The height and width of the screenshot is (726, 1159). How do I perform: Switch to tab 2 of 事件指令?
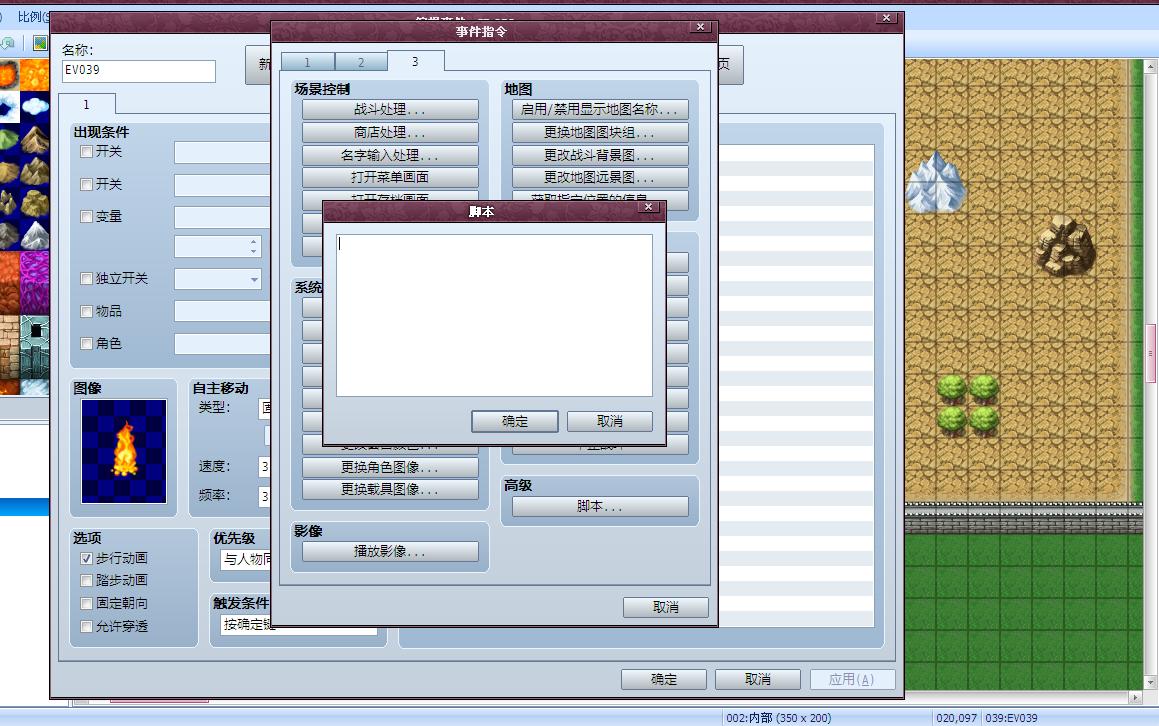361,62
